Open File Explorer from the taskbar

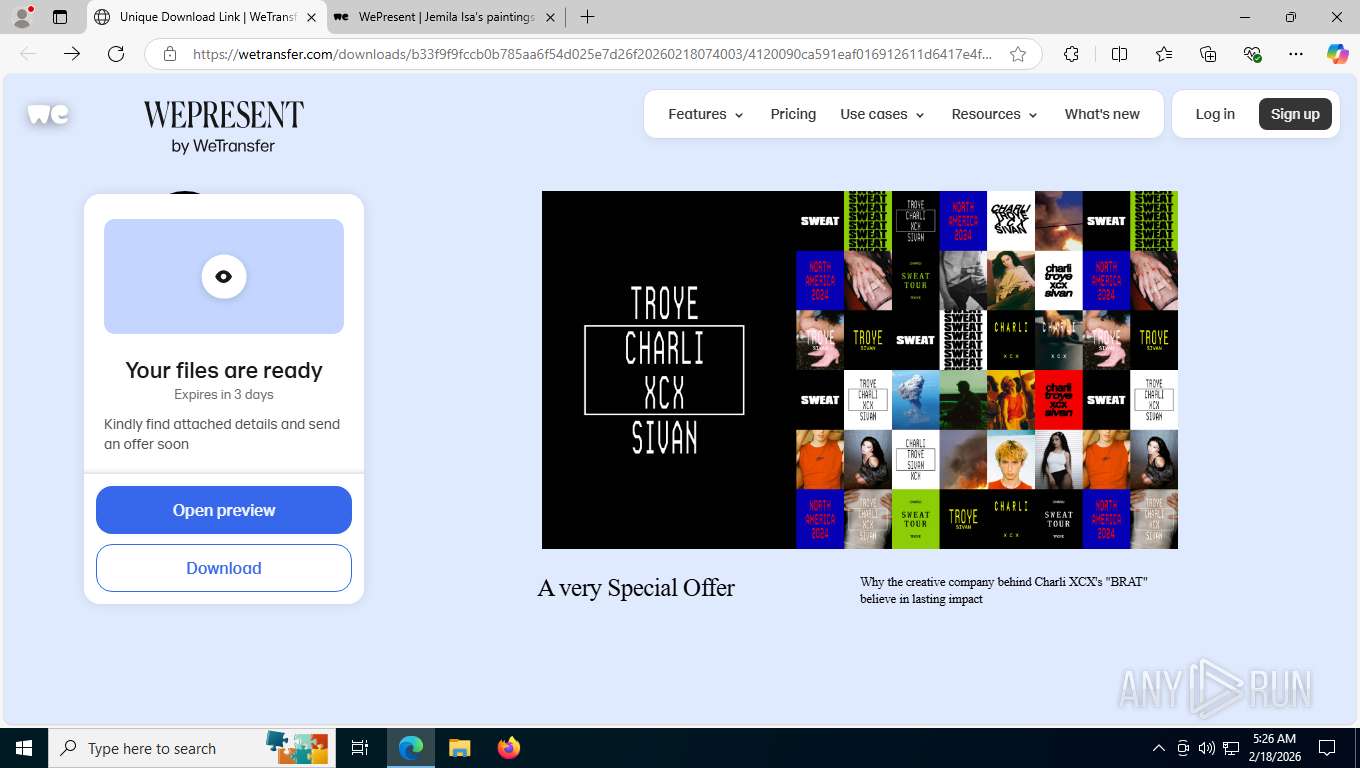click(x=459, y=748)
